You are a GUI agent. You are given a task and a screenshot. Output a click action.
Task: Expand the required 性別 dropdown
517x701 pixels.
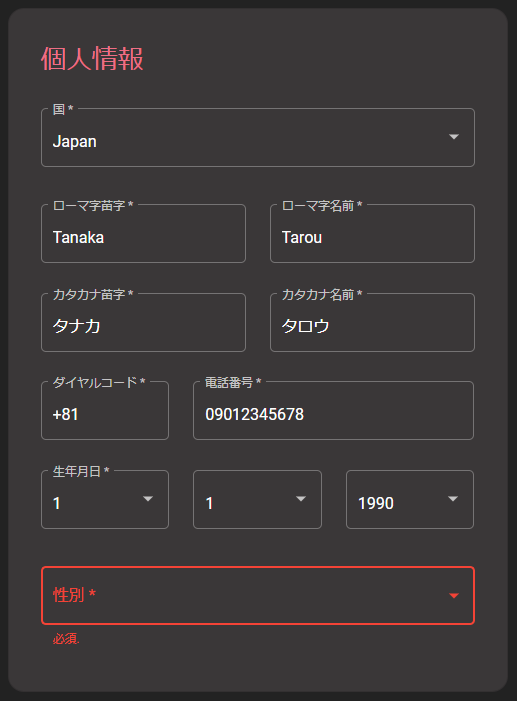(258, 595)
